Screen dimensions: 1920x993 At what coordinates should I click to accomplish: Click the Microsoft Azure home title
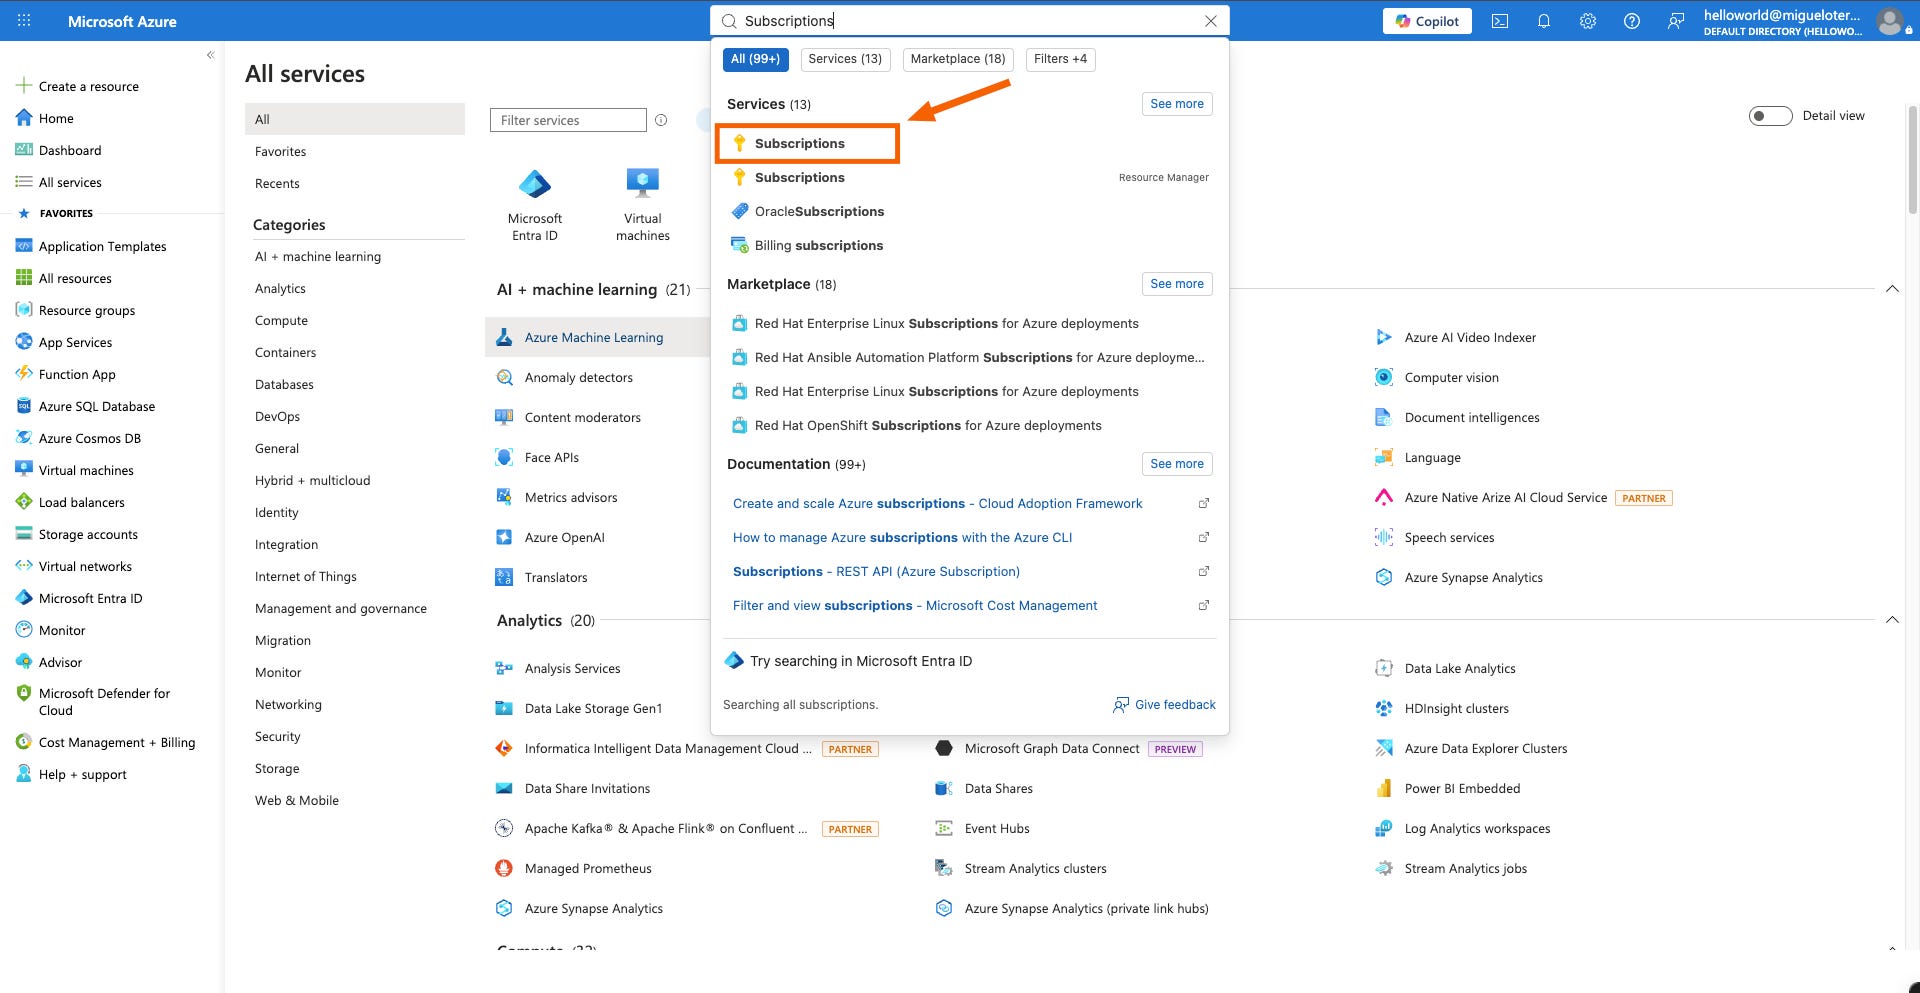pyautogui.click(x=122, y=21)
